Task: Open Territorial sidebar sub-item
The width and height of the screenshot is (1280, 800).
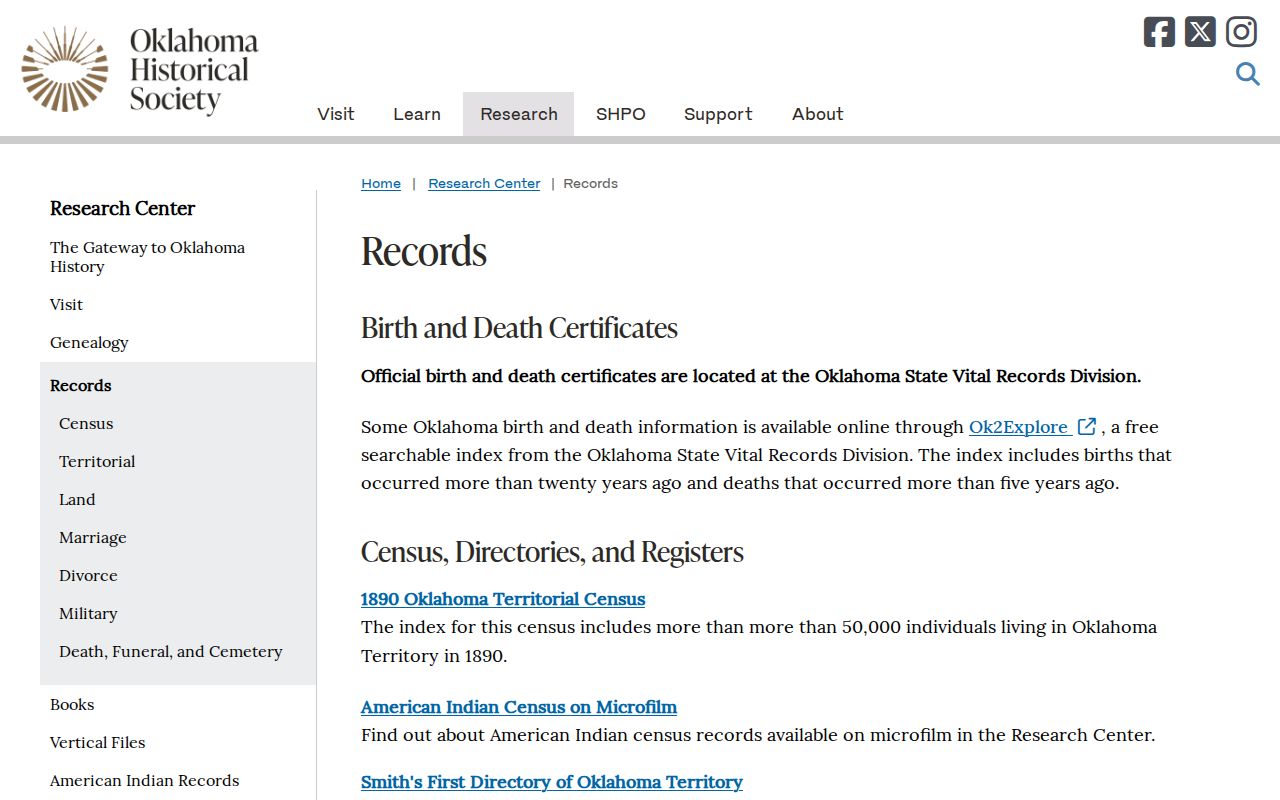Action: 97,462
